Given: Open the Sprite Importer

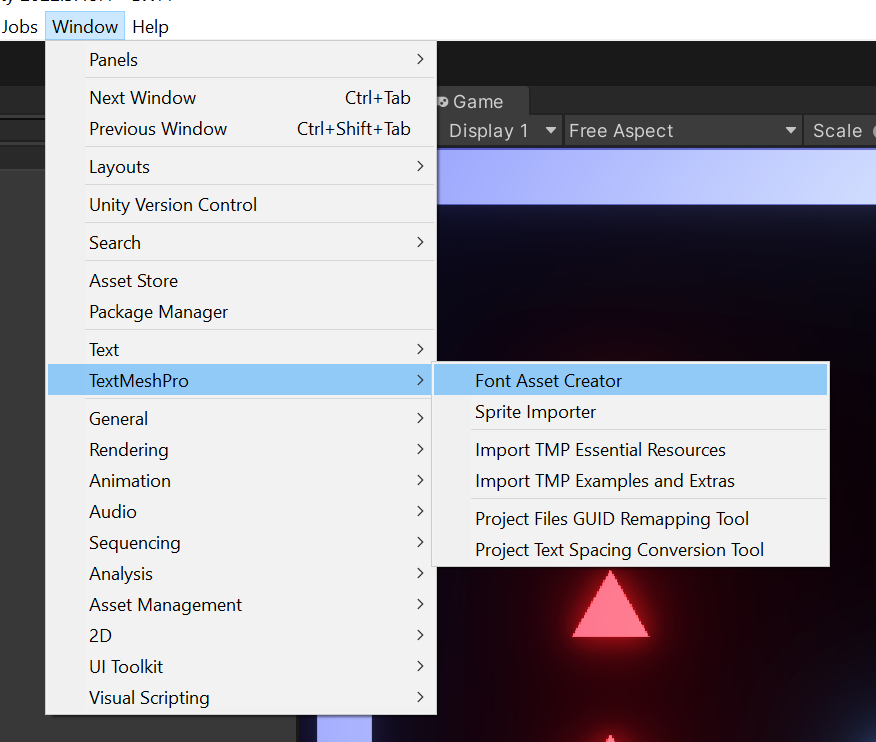Looking at the screenshot, I should [630, 412].
